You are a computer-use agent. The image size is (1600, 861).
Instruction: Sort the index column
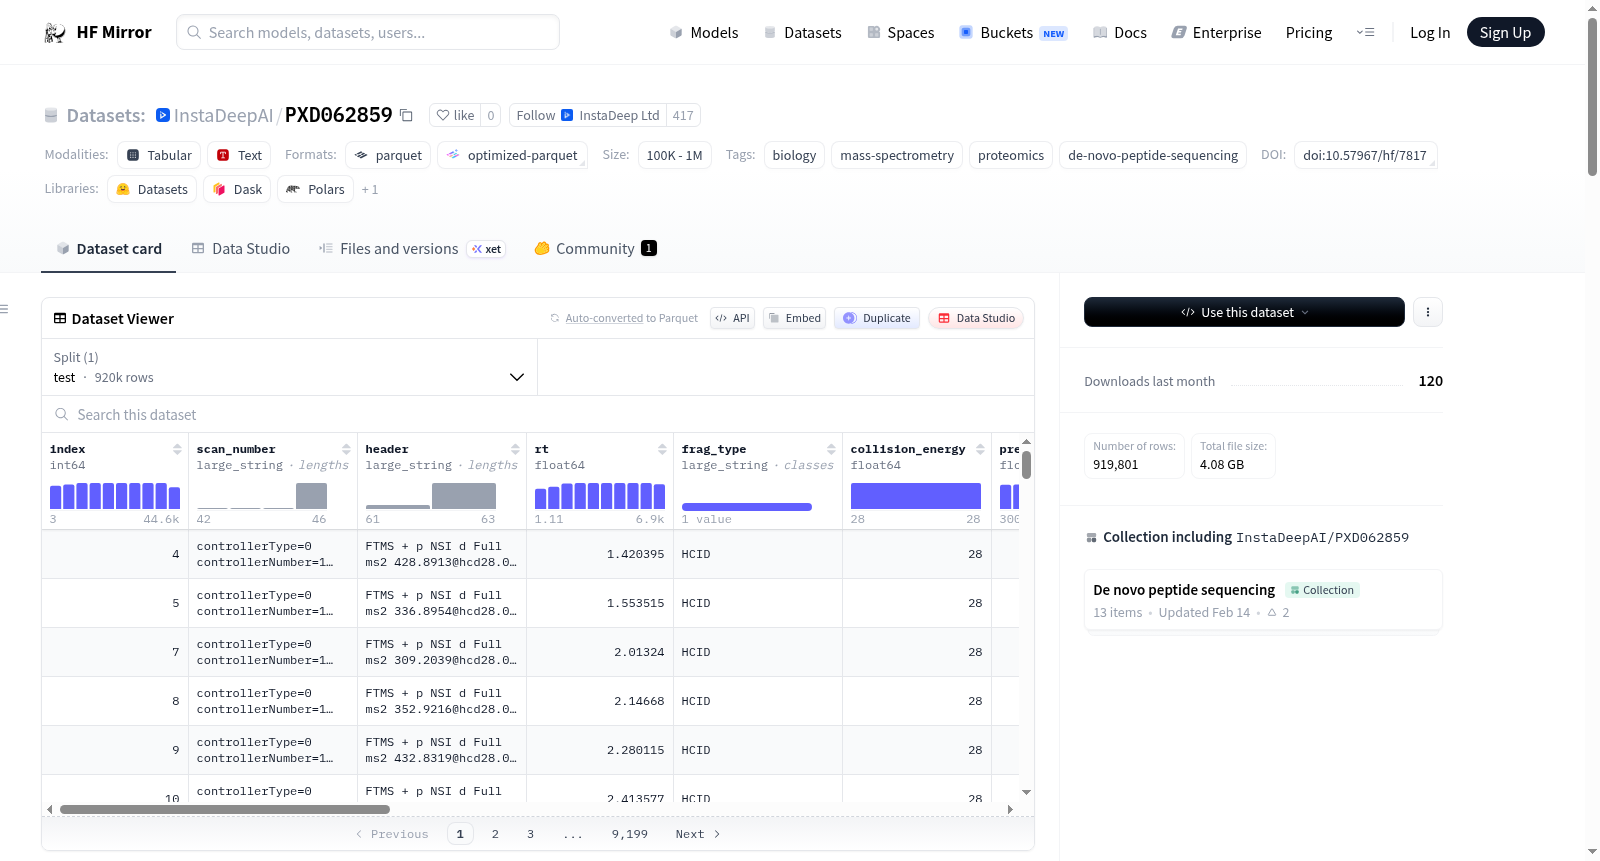tap(177, 450)
